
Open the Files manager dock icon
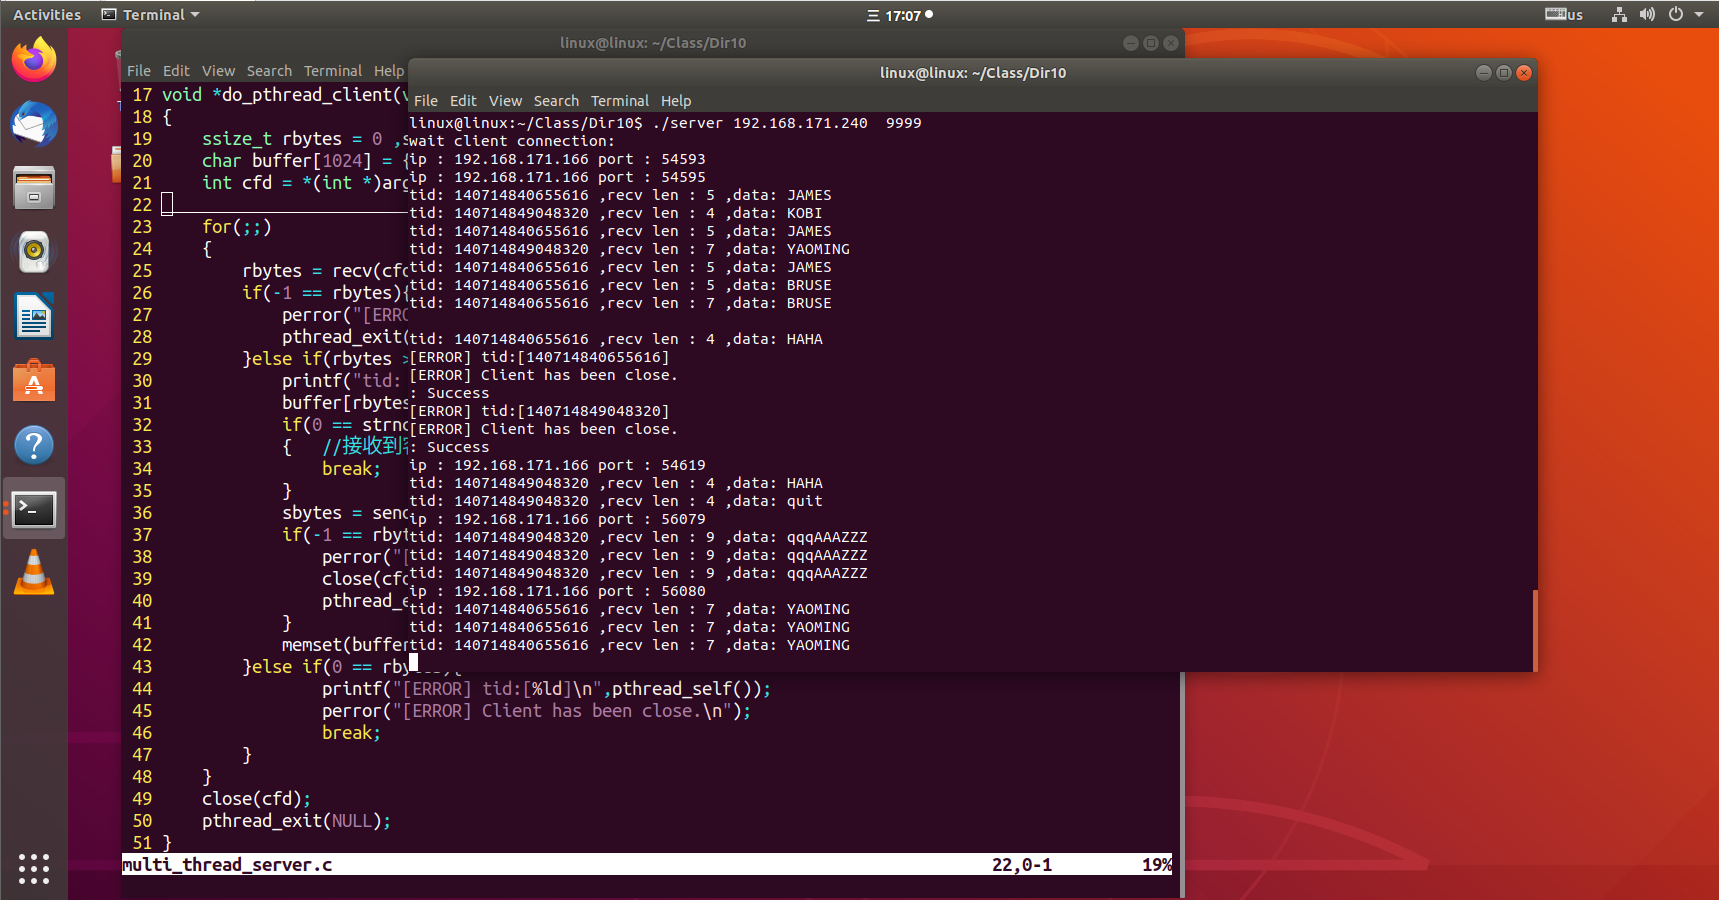pos(34,188)
